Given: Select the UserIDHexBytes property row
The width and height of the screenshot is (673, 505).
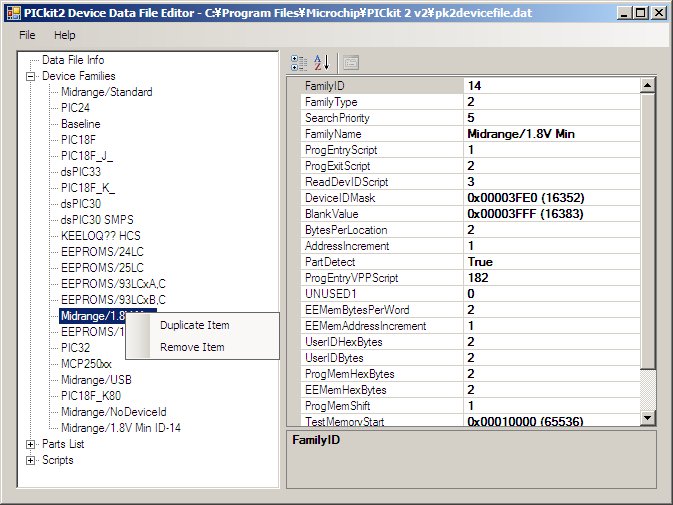Looking at the screenshot, I should pyautogui.click(x=470, y=342).
